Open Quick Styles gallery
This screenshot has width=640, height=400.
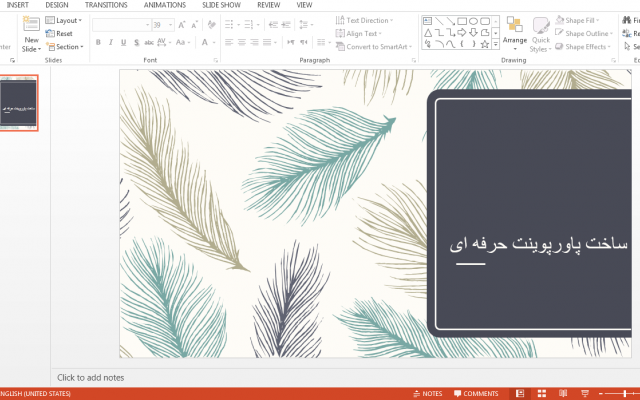540,35
